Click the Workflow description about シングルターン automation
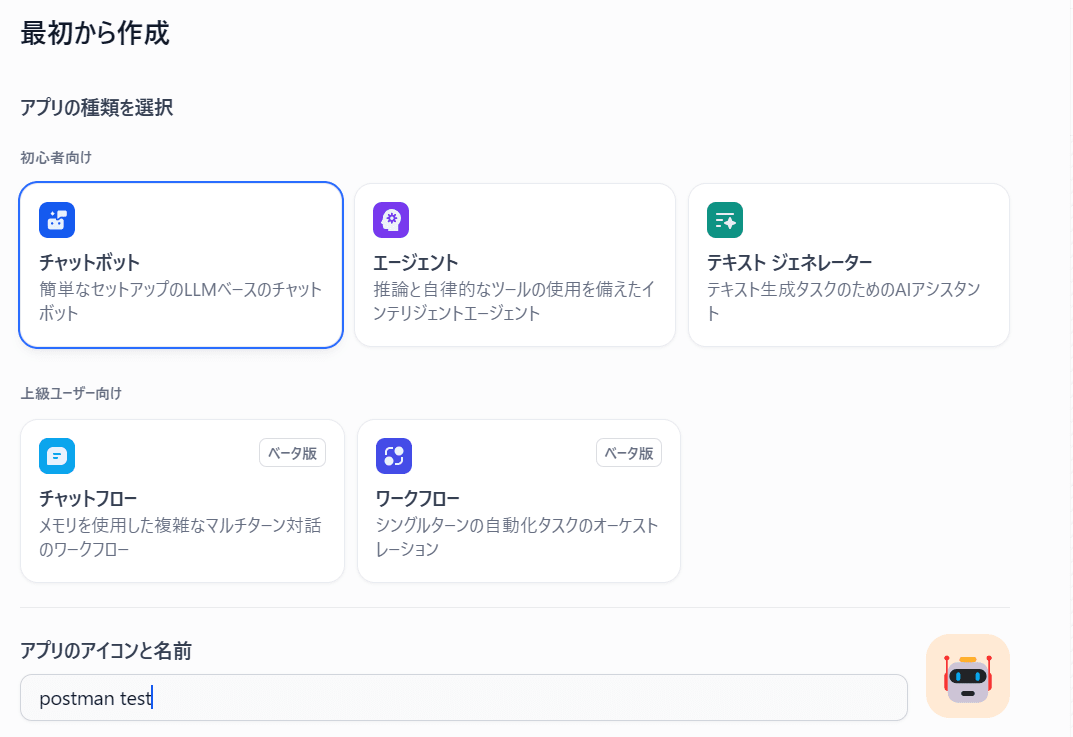Viewport: 1073px width, 737px height. pyautogui.click(x=516, y=537)
